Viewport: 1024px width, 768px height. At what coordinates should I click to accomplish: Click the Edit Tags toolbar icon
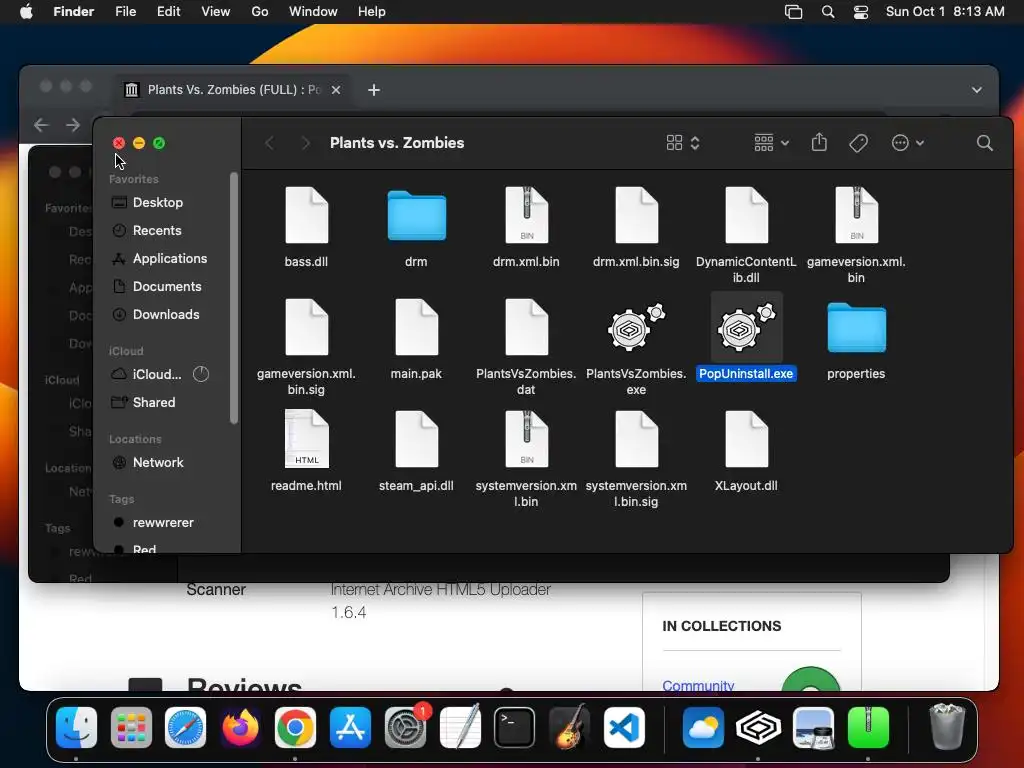click(858, 143)
